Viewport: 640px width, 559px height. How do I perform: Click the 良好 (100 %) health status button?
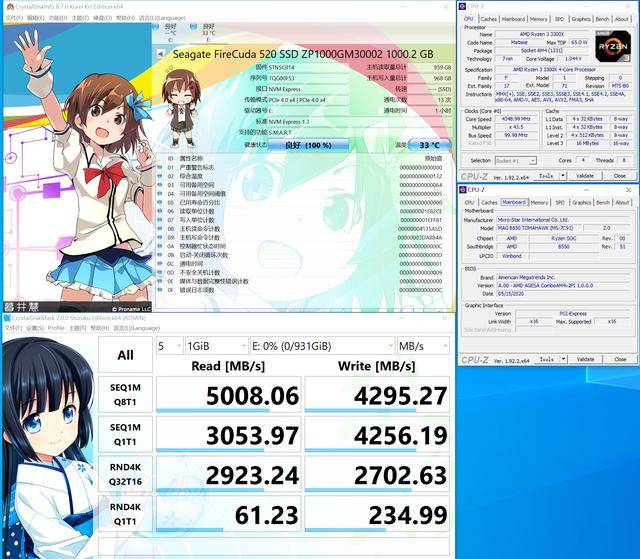(x=308, y=145)
